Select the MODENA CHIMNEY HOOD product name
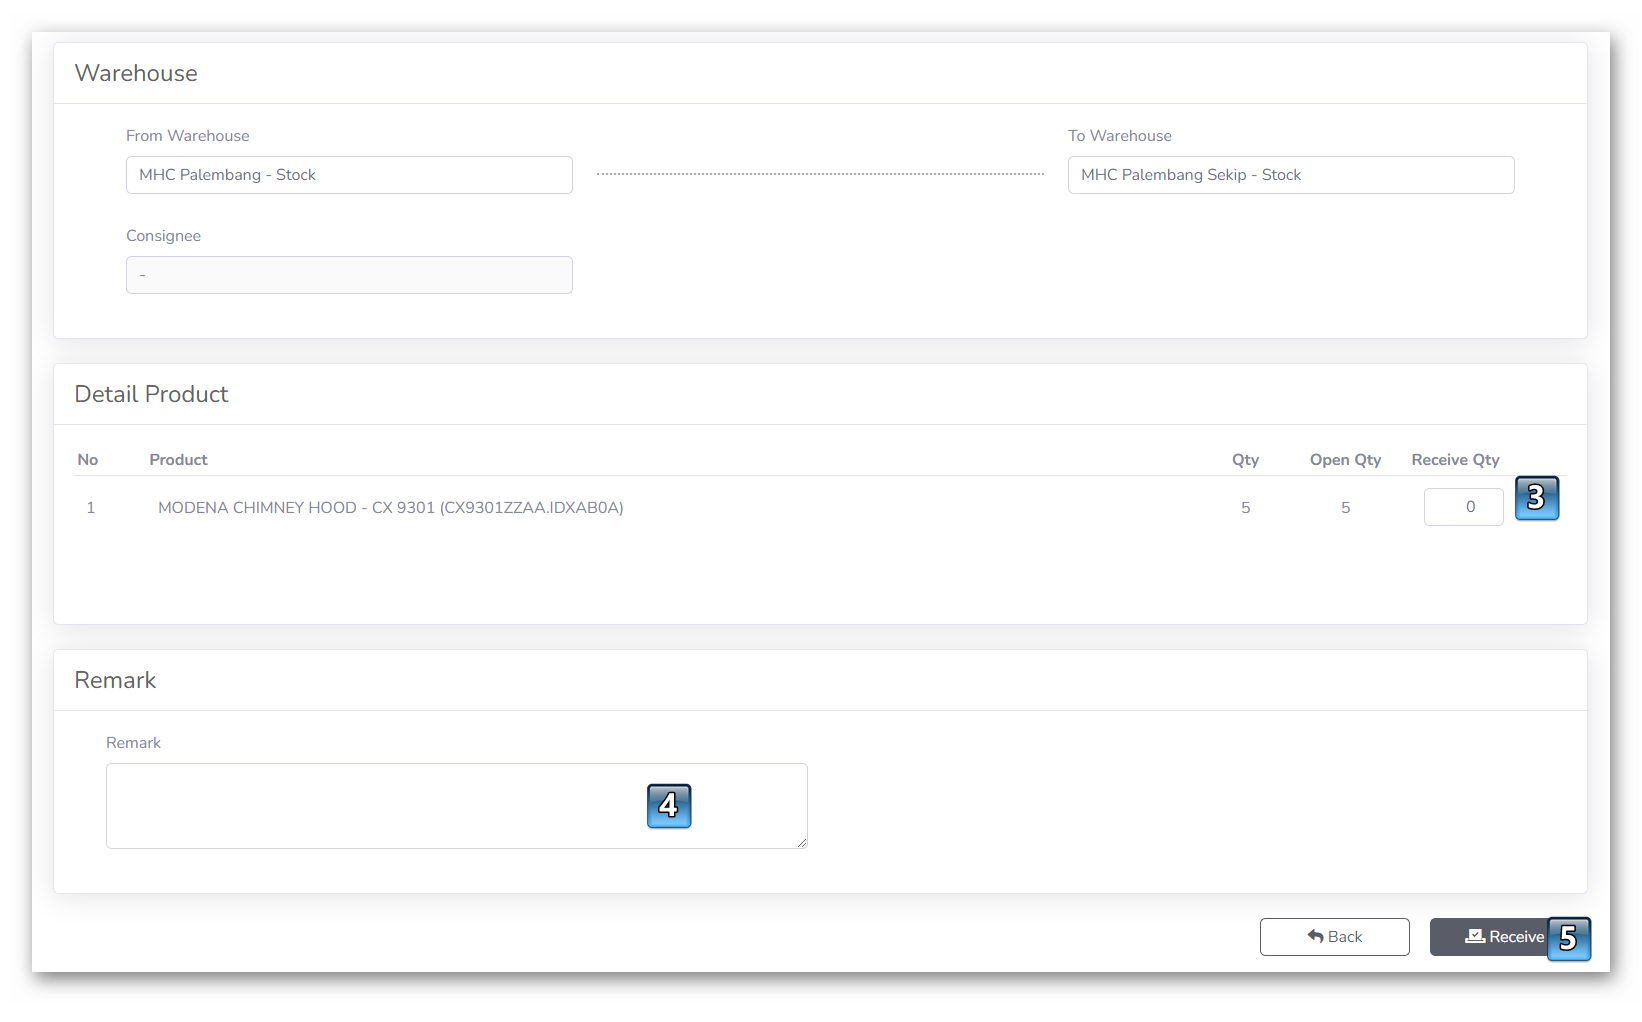1642x1022 pixels. point(390,508)
